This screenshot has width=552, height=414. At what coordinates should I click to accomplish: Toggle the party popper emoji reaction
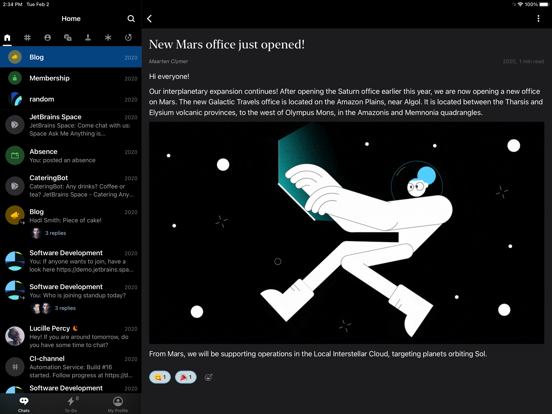pyautogui.click(x=186, y=377)
